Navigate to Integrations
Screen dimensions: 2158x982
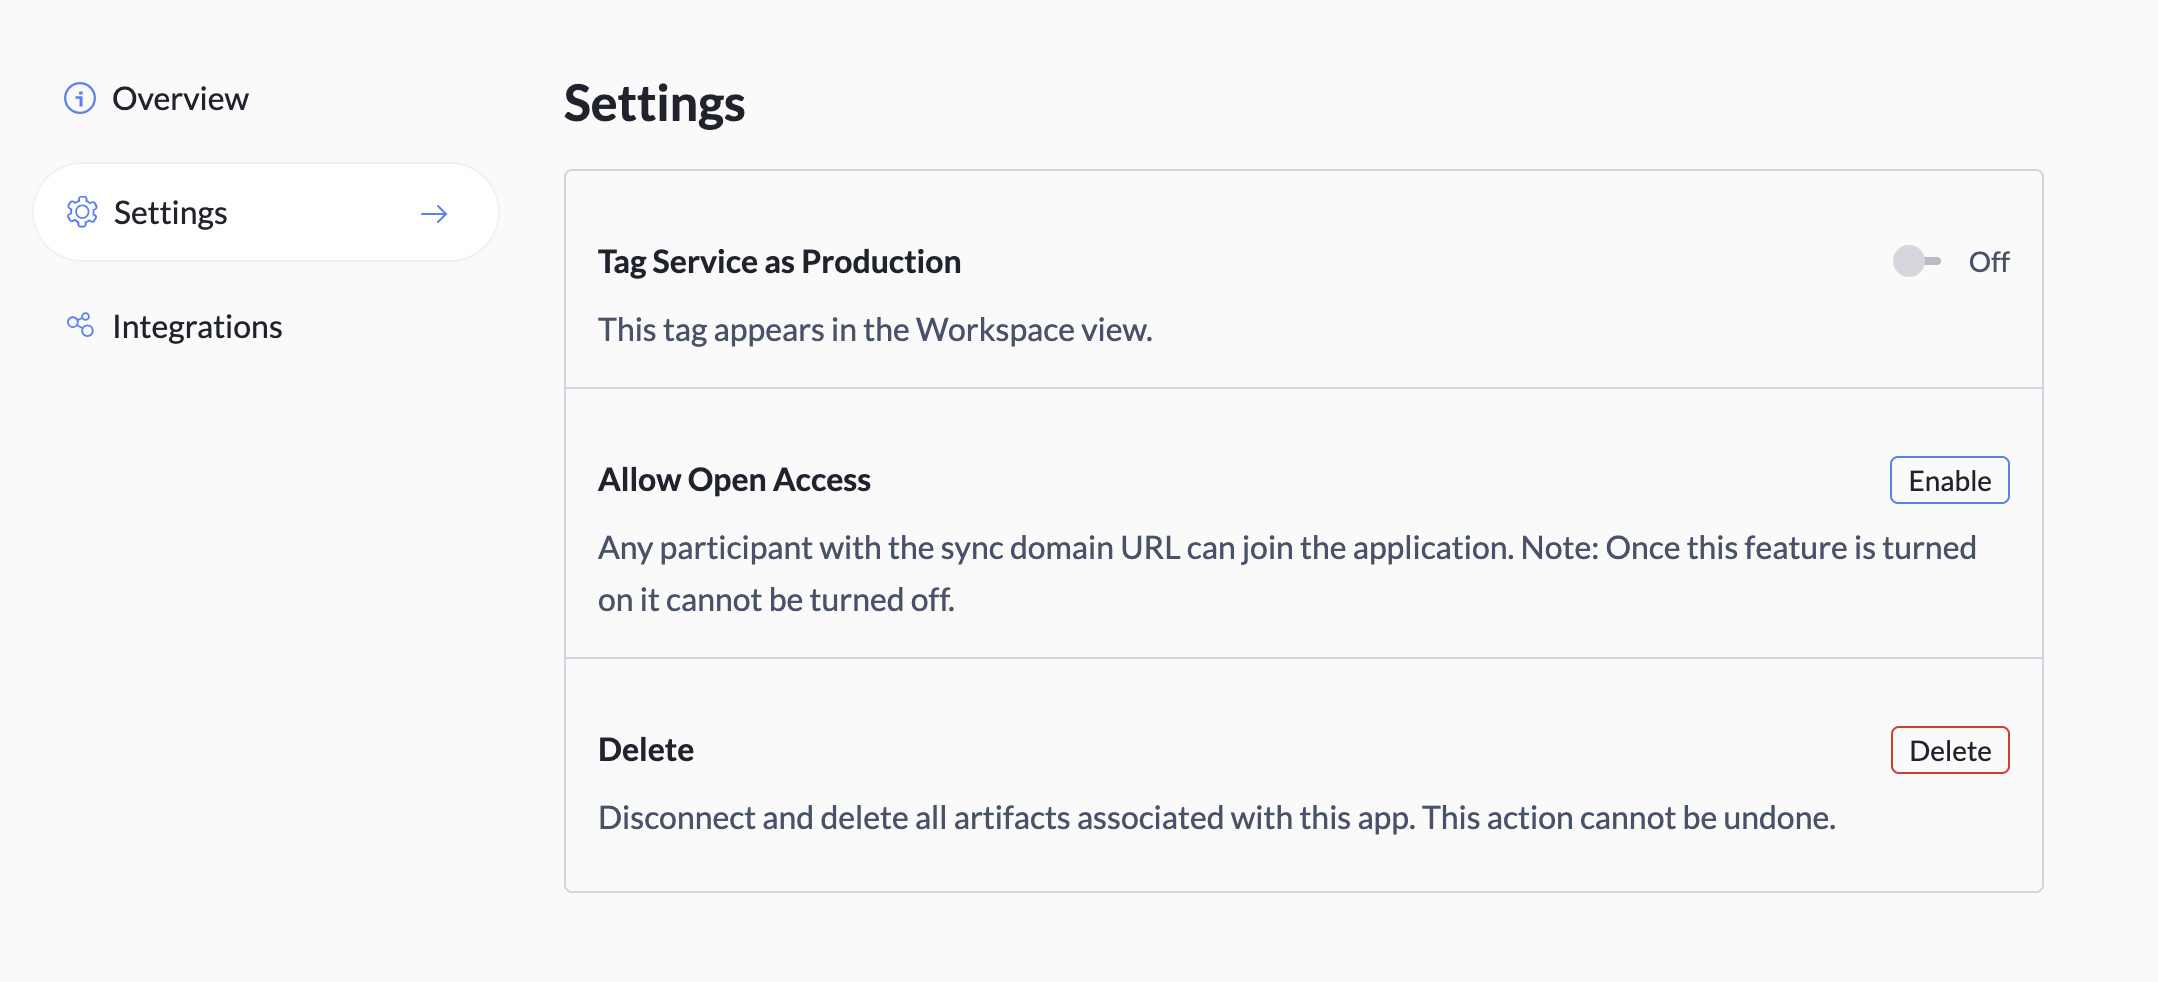pos(197,326)
